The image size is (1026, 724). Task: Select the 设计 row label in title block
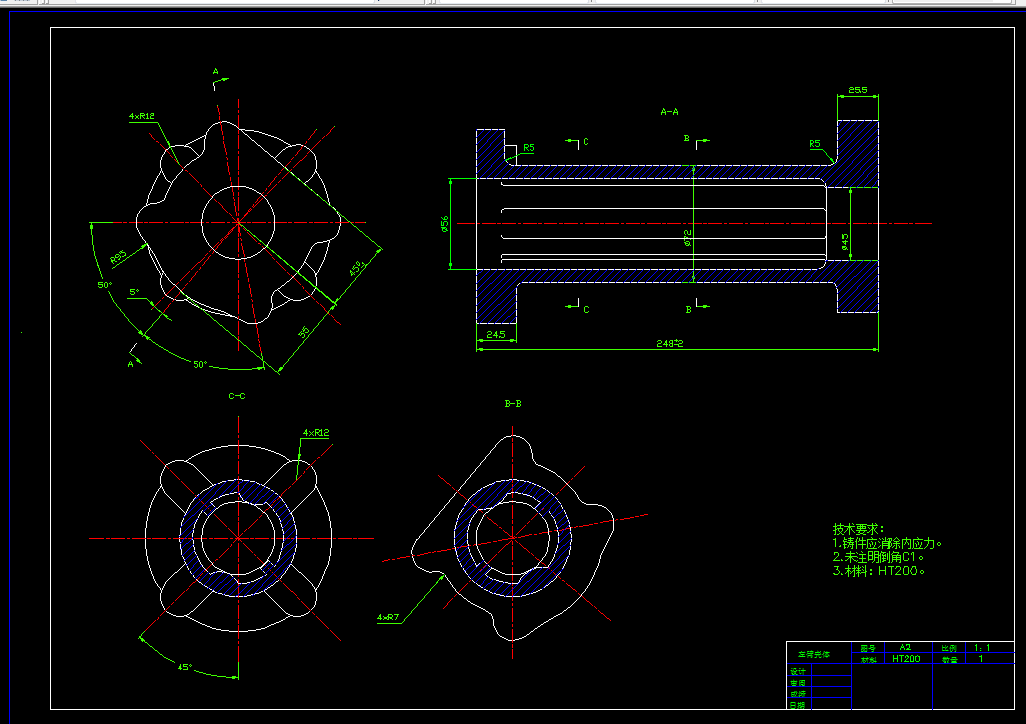(x=798, y=672)
